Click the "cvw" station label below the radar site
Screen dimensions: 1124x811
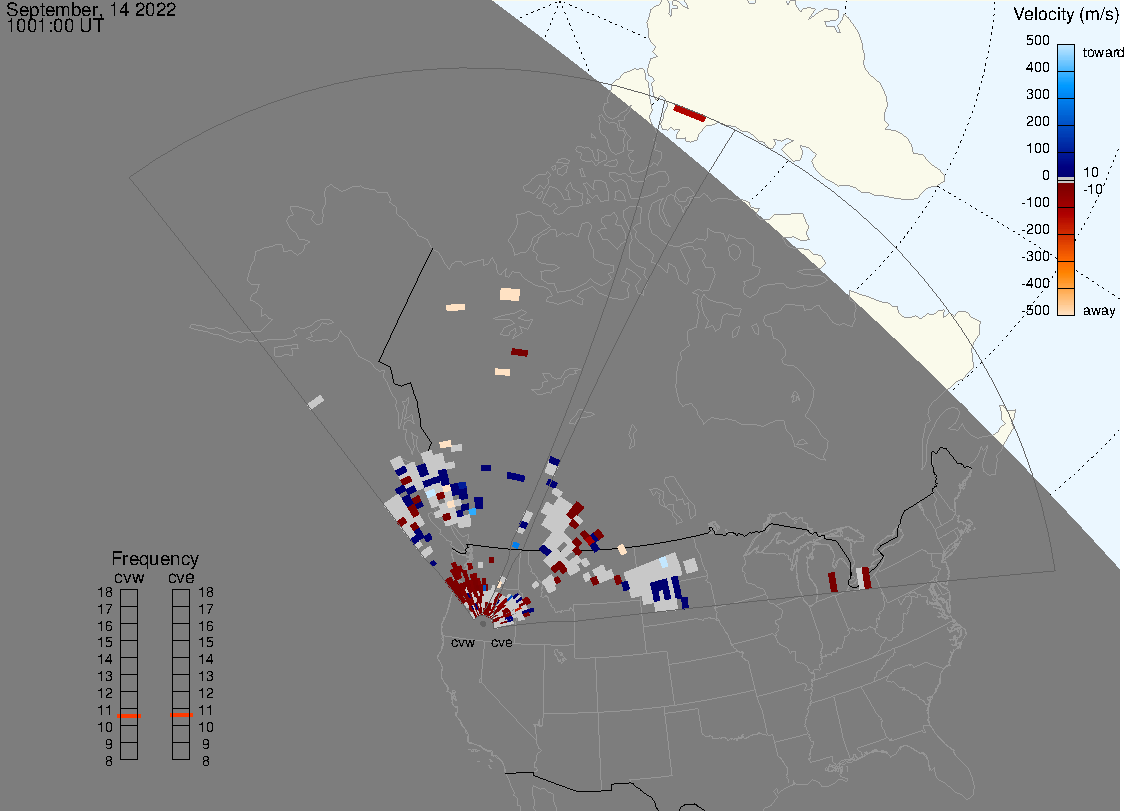463,643
